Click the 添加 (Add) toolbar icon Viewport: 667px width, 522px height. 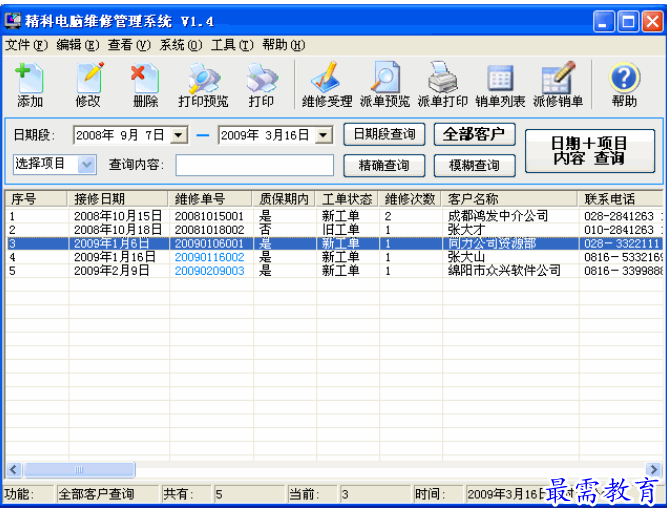29,85
